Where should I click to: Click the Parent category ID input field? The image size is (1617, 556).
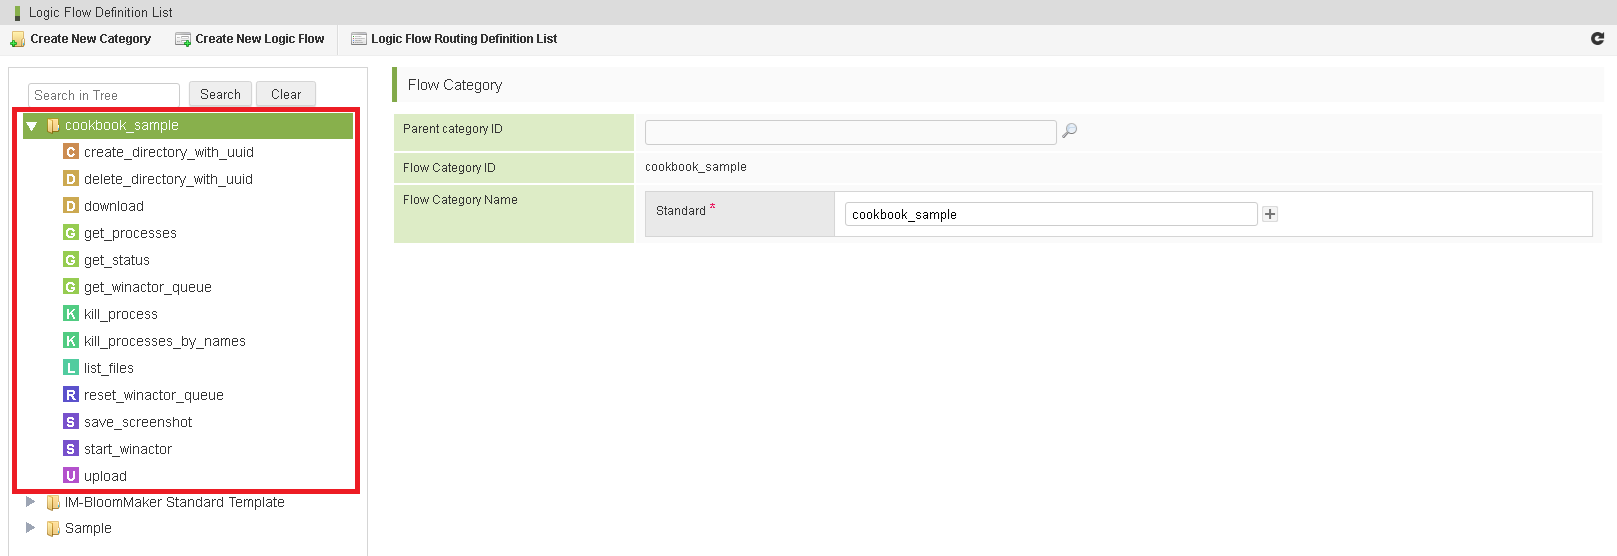click(x=850, y=132)
